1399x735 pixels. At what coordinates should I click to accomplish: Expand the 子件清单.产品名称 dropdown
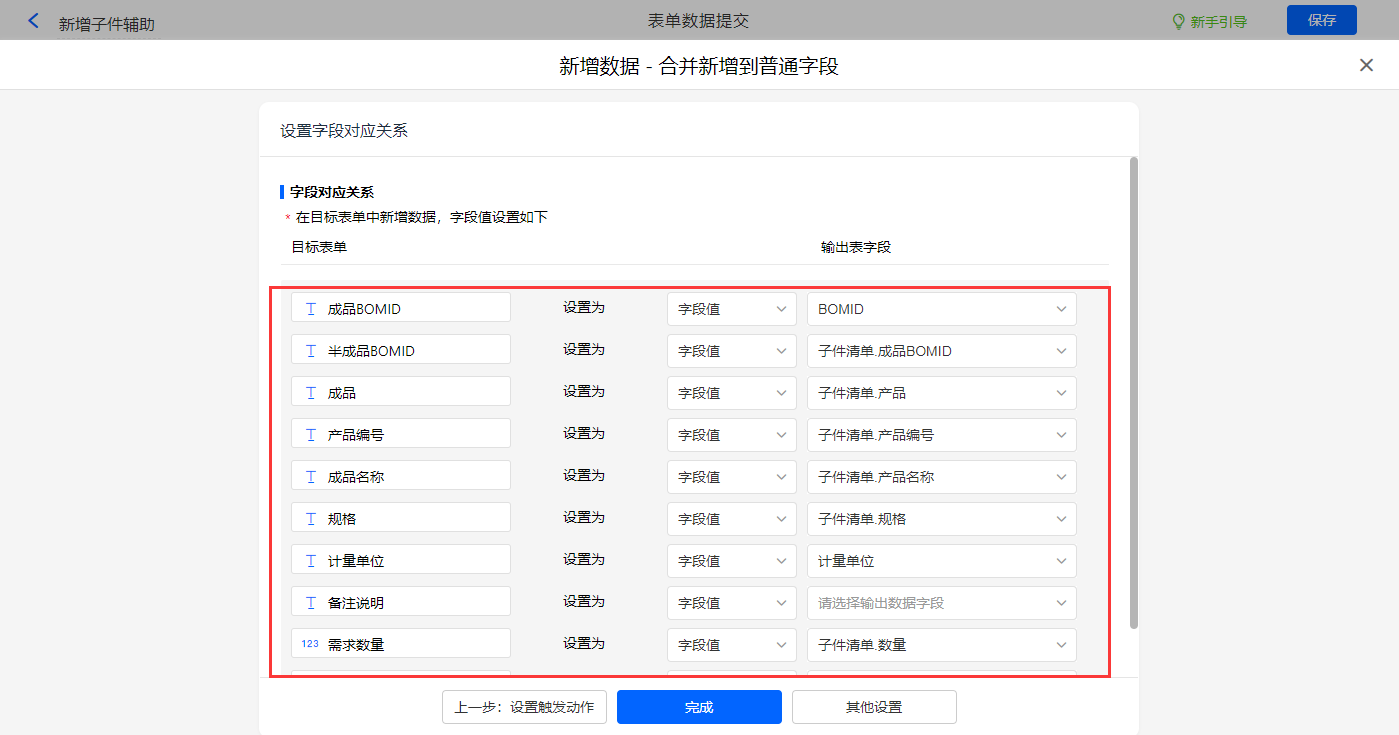click(x=941, y=477)
